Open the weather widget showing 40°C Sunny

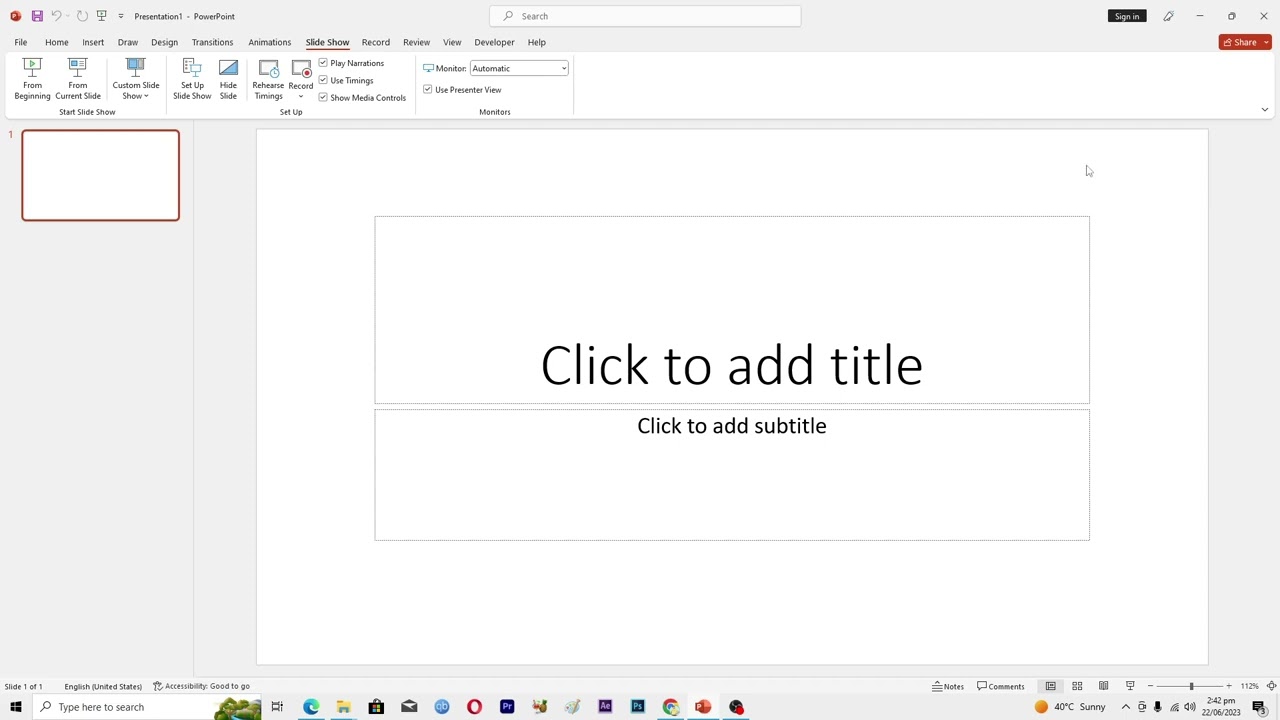click(x=1070, y=707)
